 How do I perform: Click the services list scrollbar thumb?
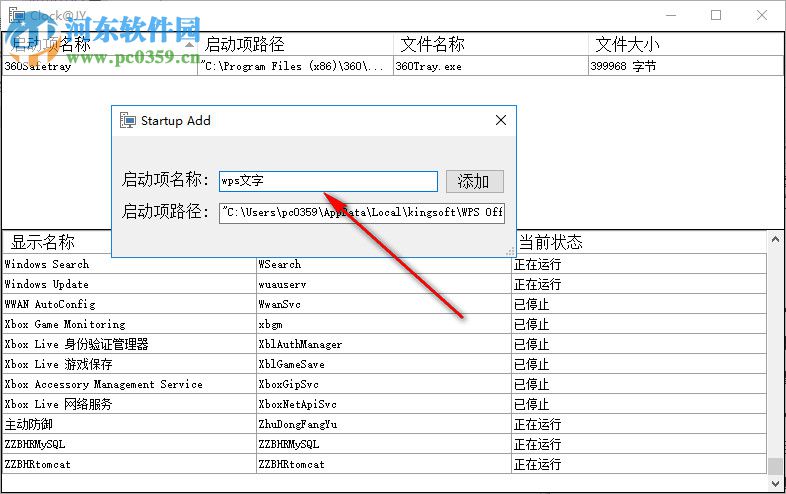tap(775, 466)
